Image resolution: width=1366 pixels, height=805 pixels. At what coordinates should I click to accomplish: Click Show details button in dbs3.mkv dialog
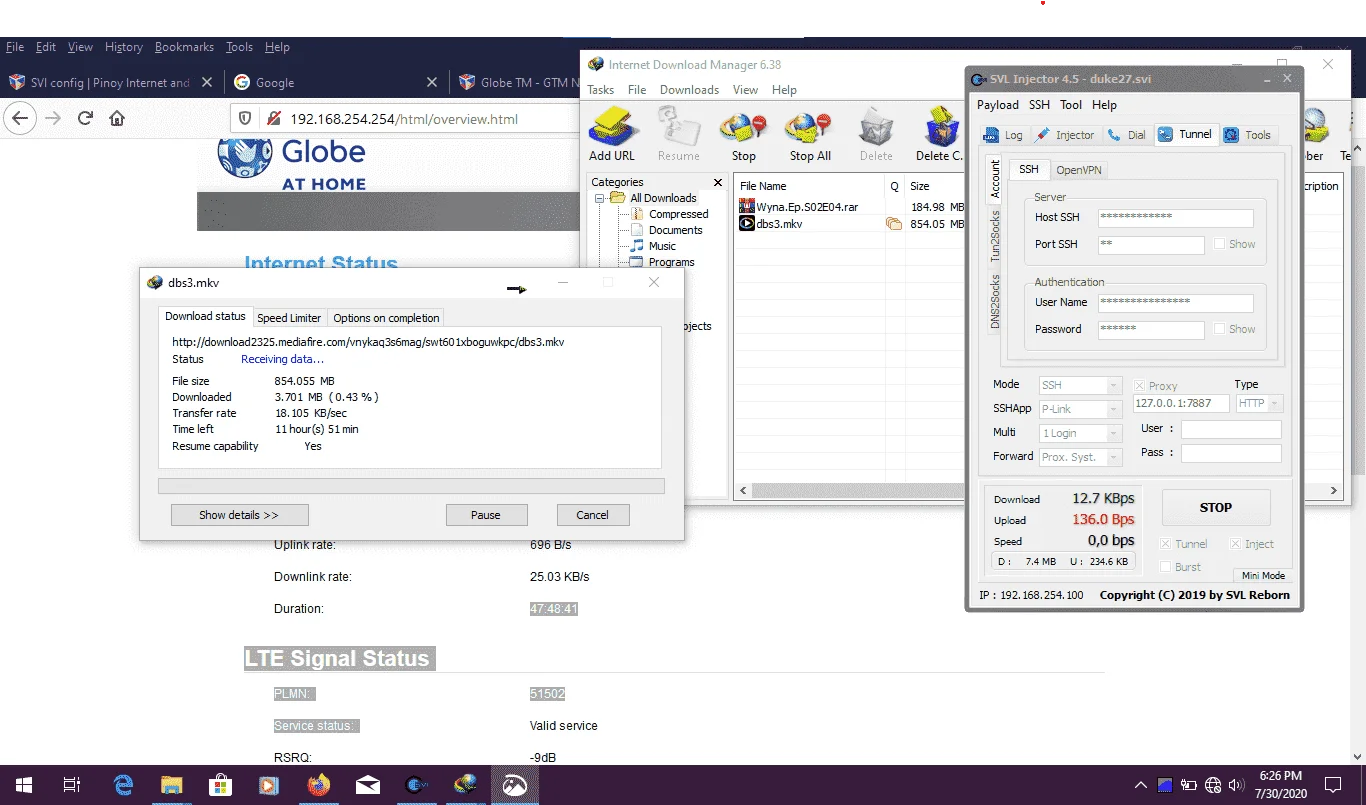point(239,515)
